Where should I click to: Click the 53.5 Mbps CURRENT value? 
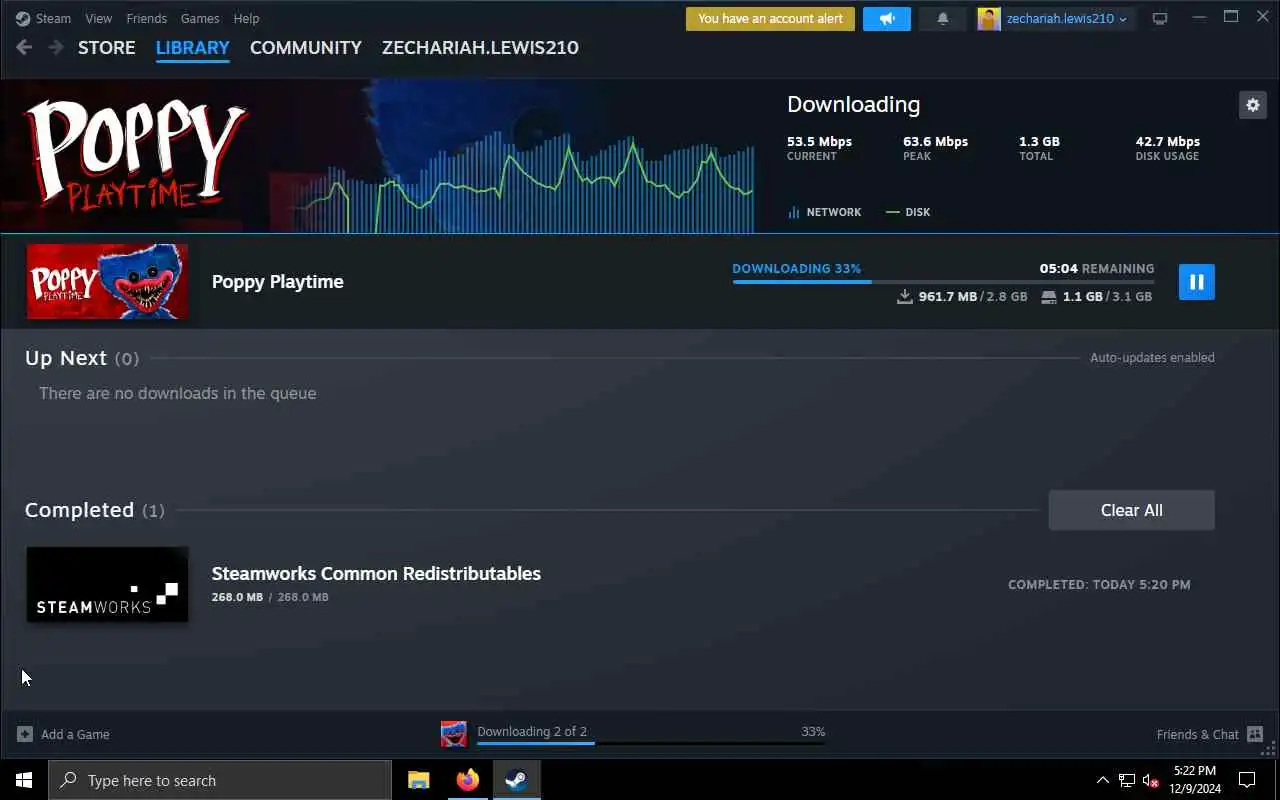[820, 142]
